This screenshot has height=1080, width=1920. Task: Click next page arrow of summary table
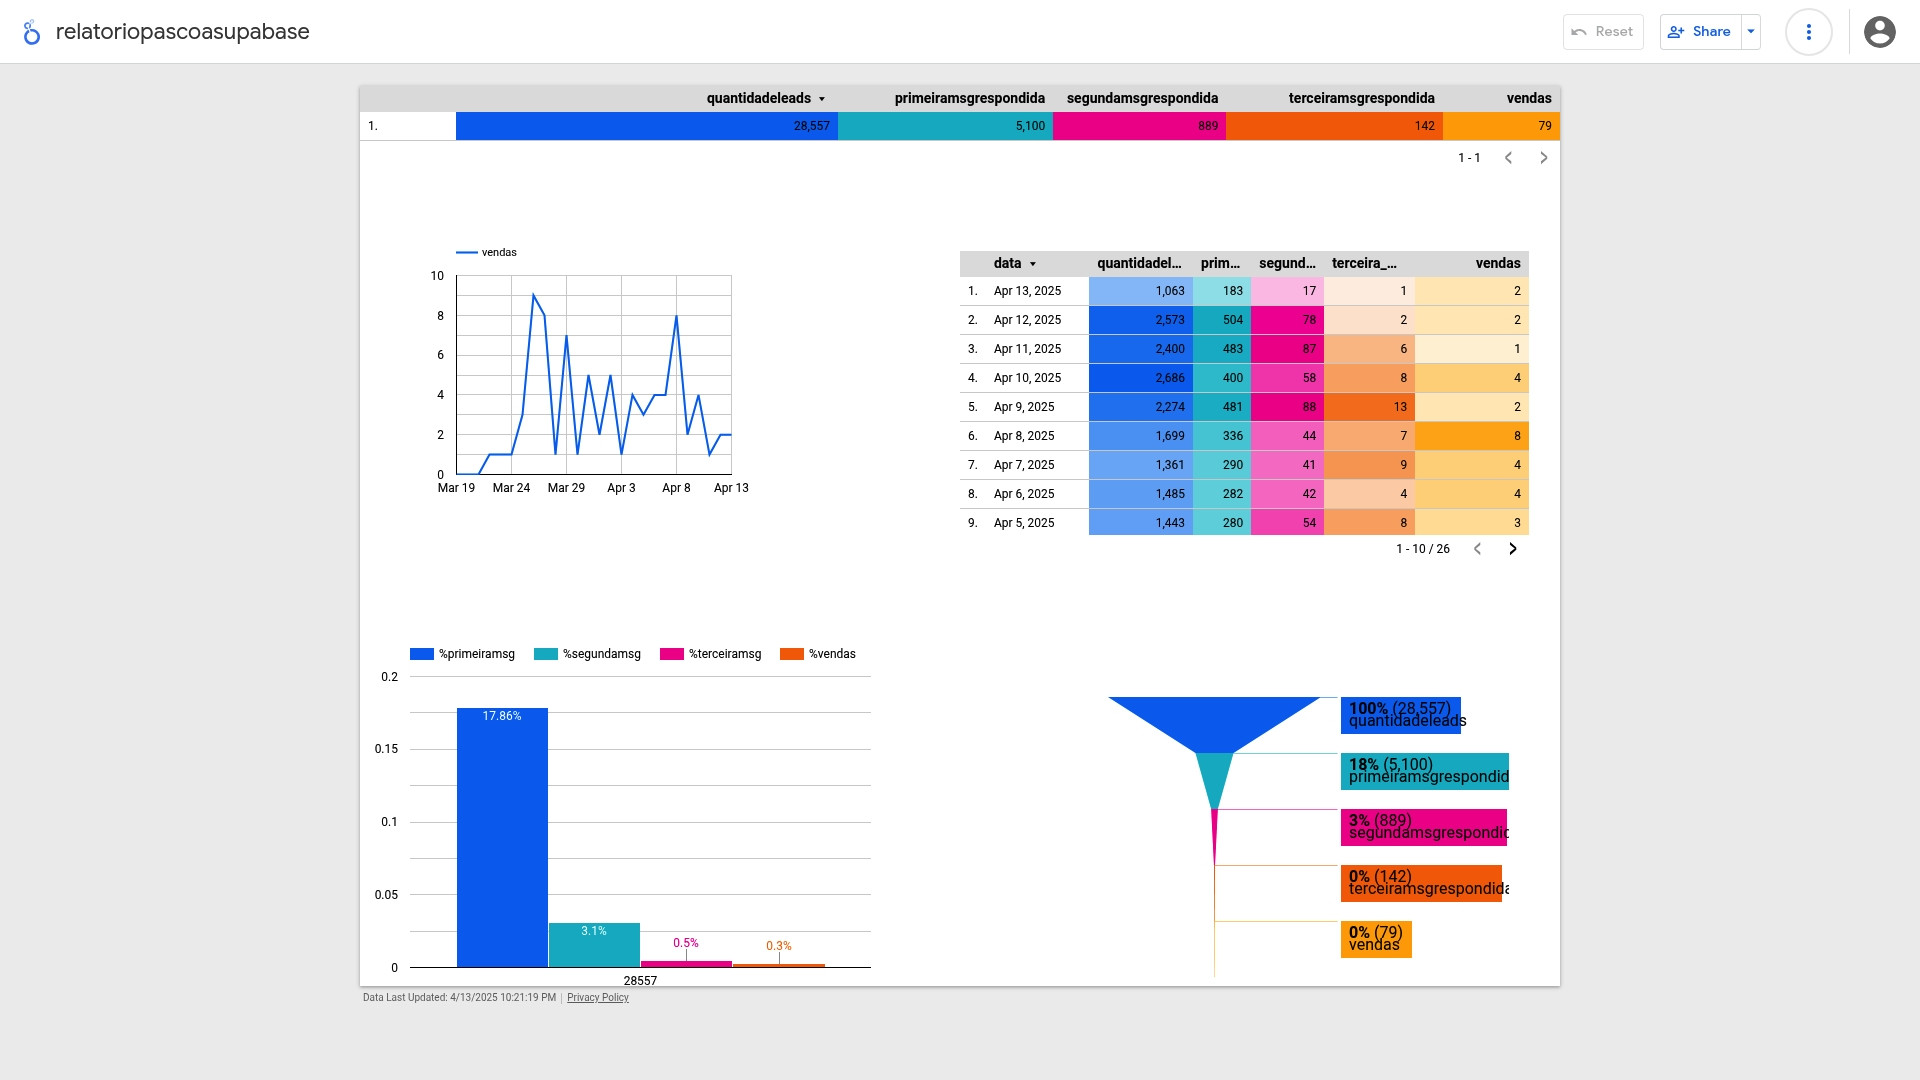point(1543,158)
